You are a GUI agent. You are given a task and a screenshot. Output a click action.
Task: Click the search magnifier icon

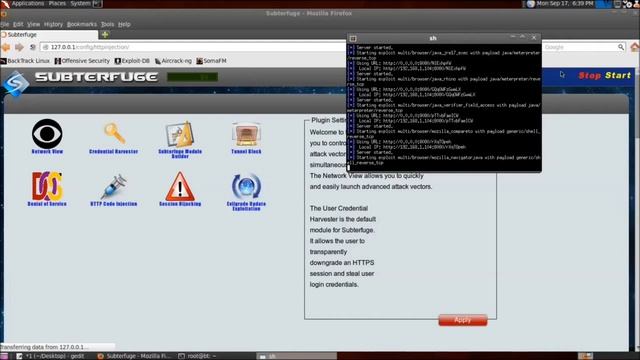pos(621,47)
